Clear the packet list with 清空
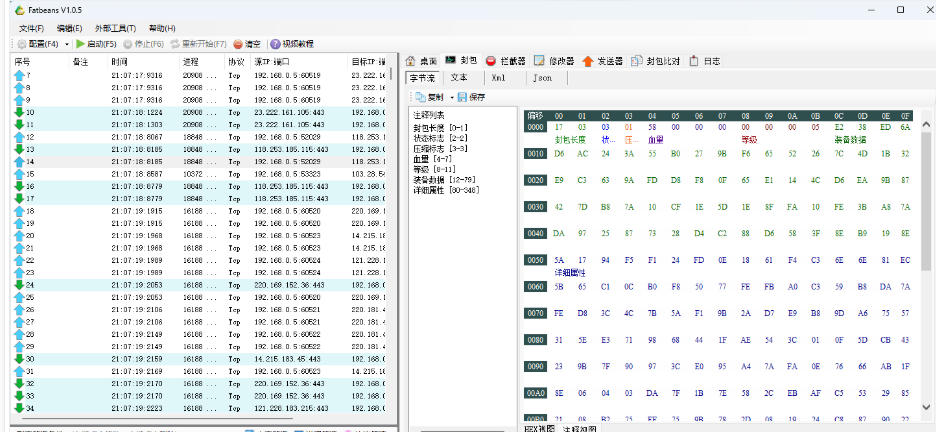Viewport: 936px width, 432px height. 247,44
